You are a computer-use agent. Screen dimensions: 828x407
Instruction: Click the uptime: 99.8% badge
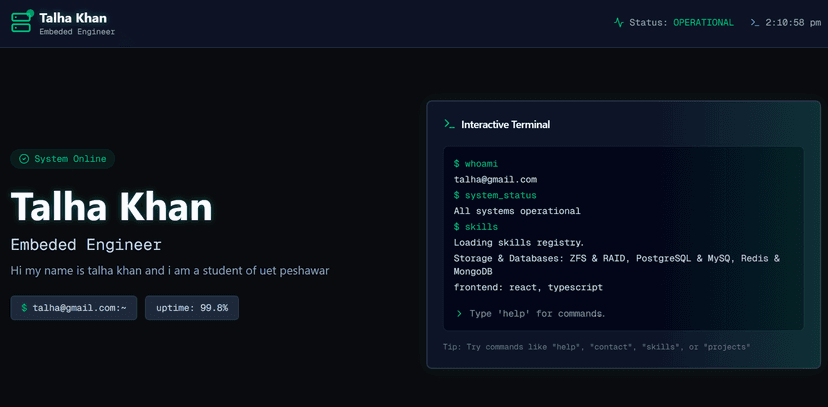pos(192,308)
